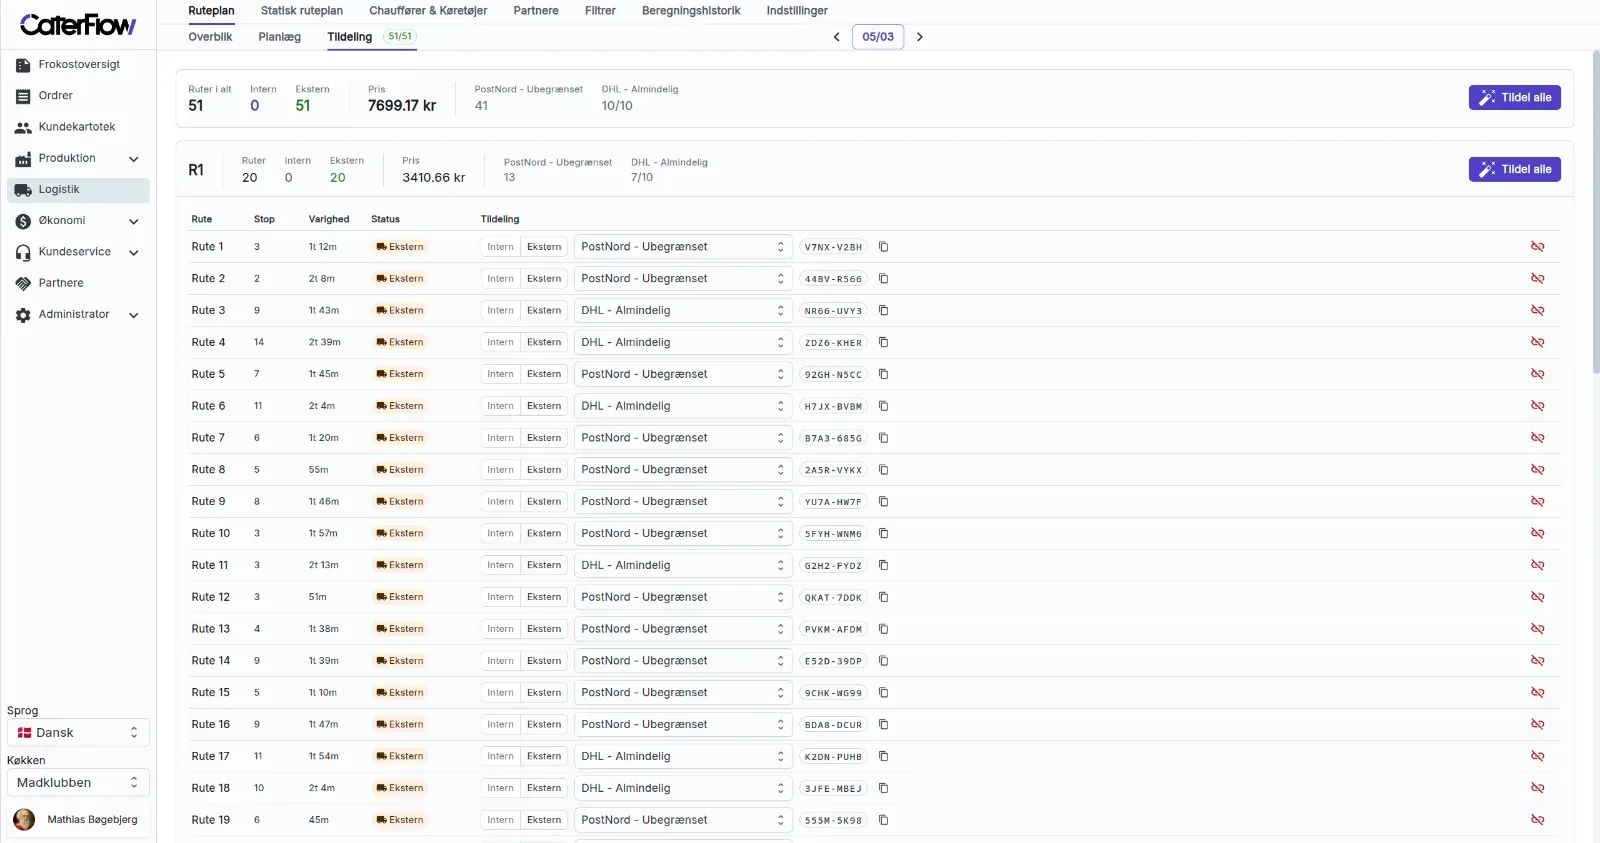The height and width of the screenshot is (843, 1600).
Task: Click the top Tildel alle button
Action: tap(1514, 98)
